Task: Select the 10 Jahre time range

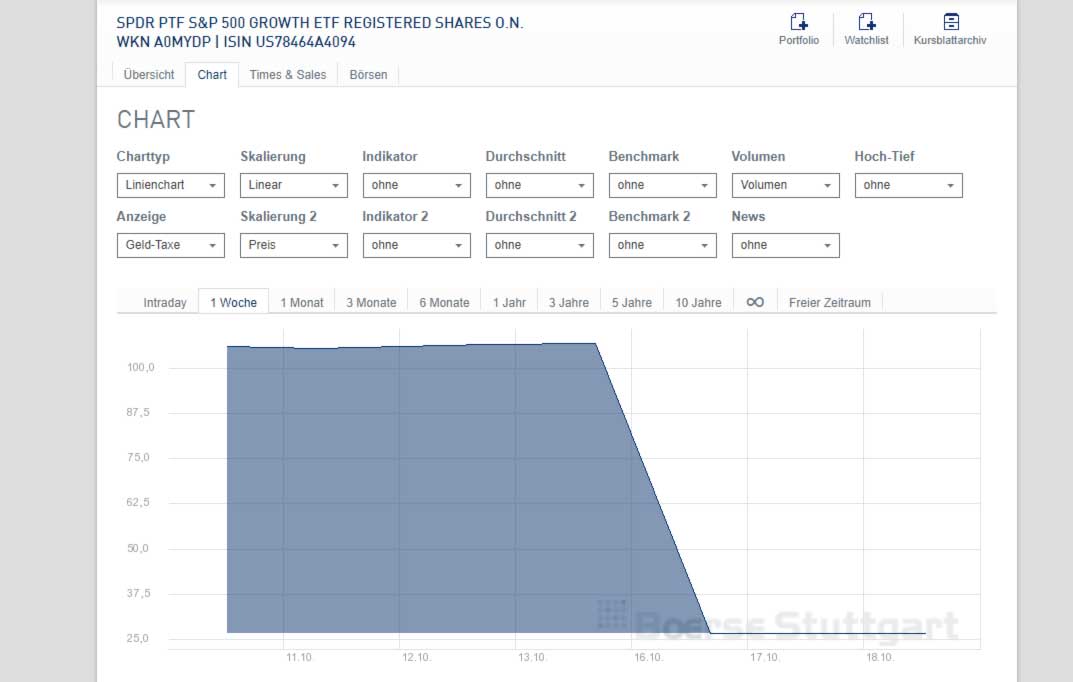Action: click(698, 303)
